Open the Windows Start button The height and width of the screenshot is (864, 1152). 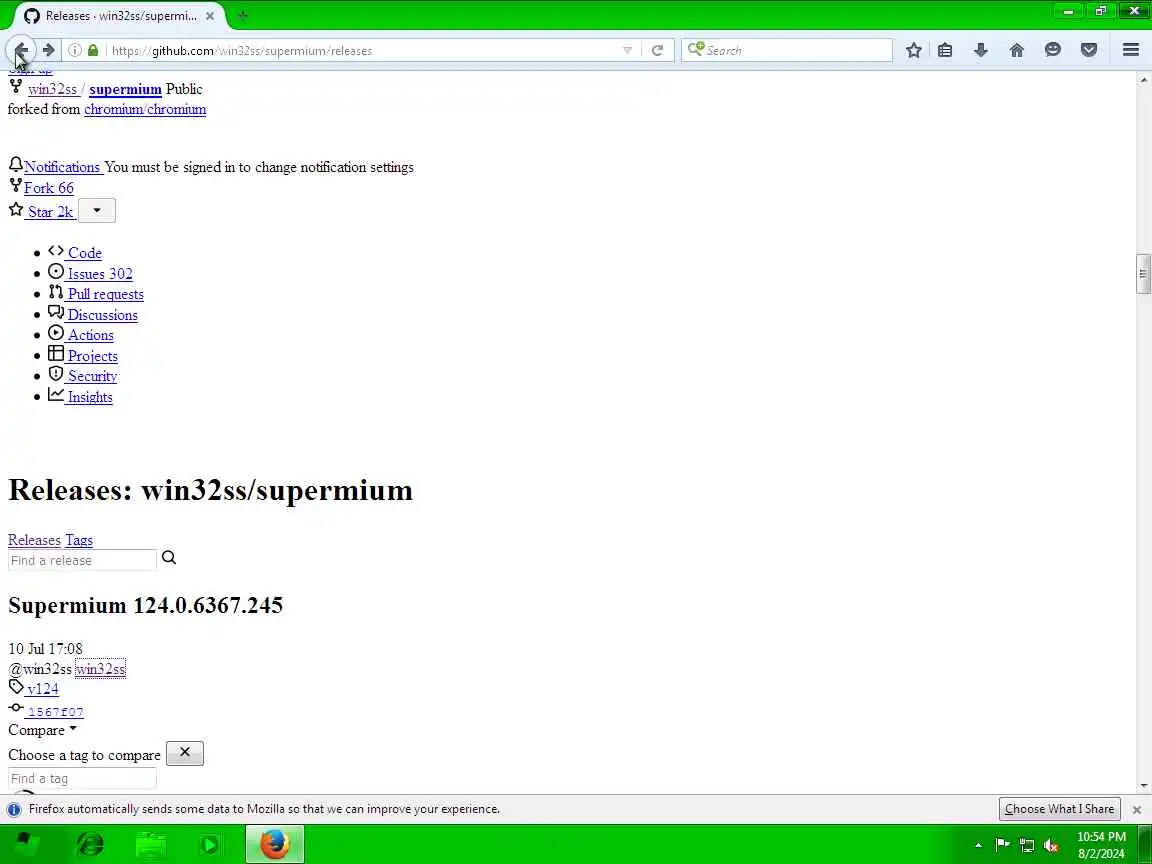coord(25,844)
